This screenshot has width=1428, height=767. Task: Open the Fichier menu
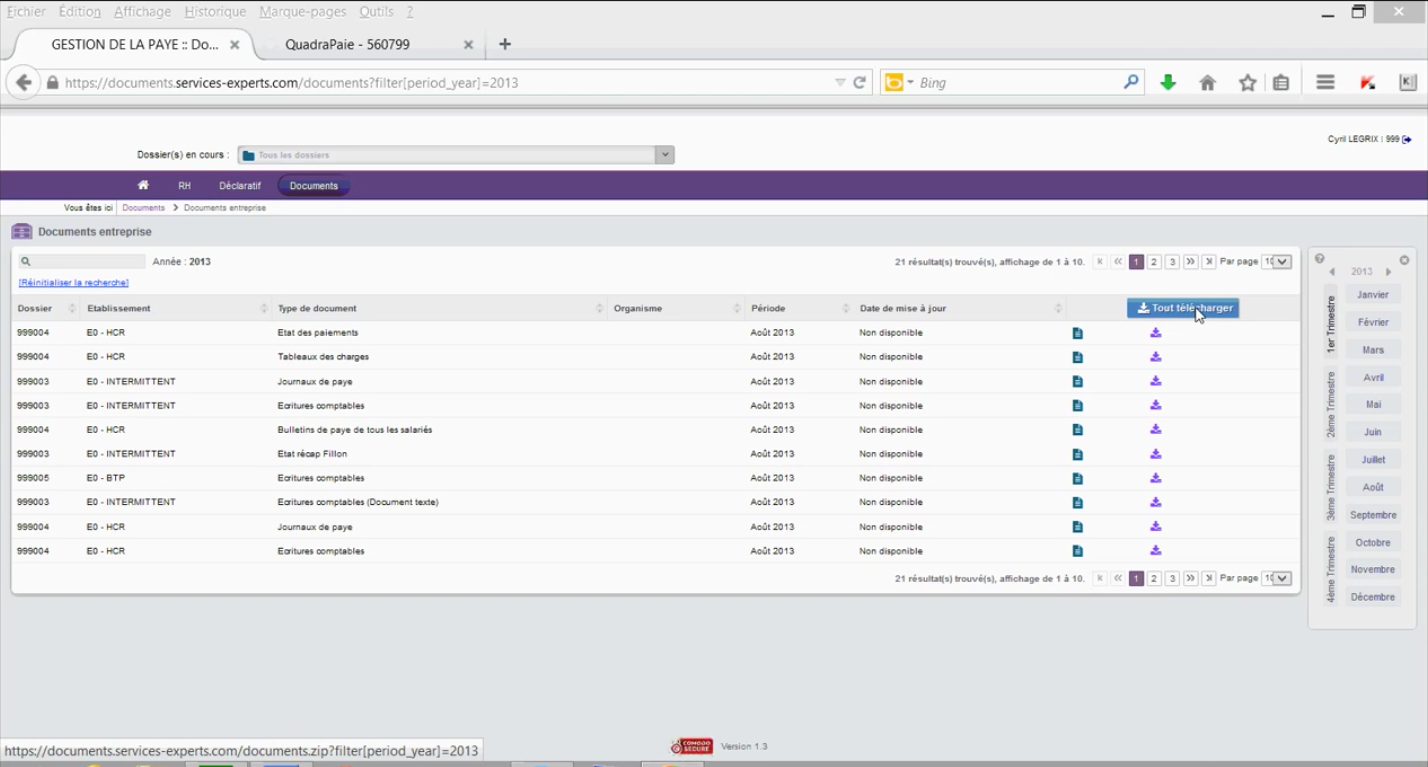tap(26, 12)
